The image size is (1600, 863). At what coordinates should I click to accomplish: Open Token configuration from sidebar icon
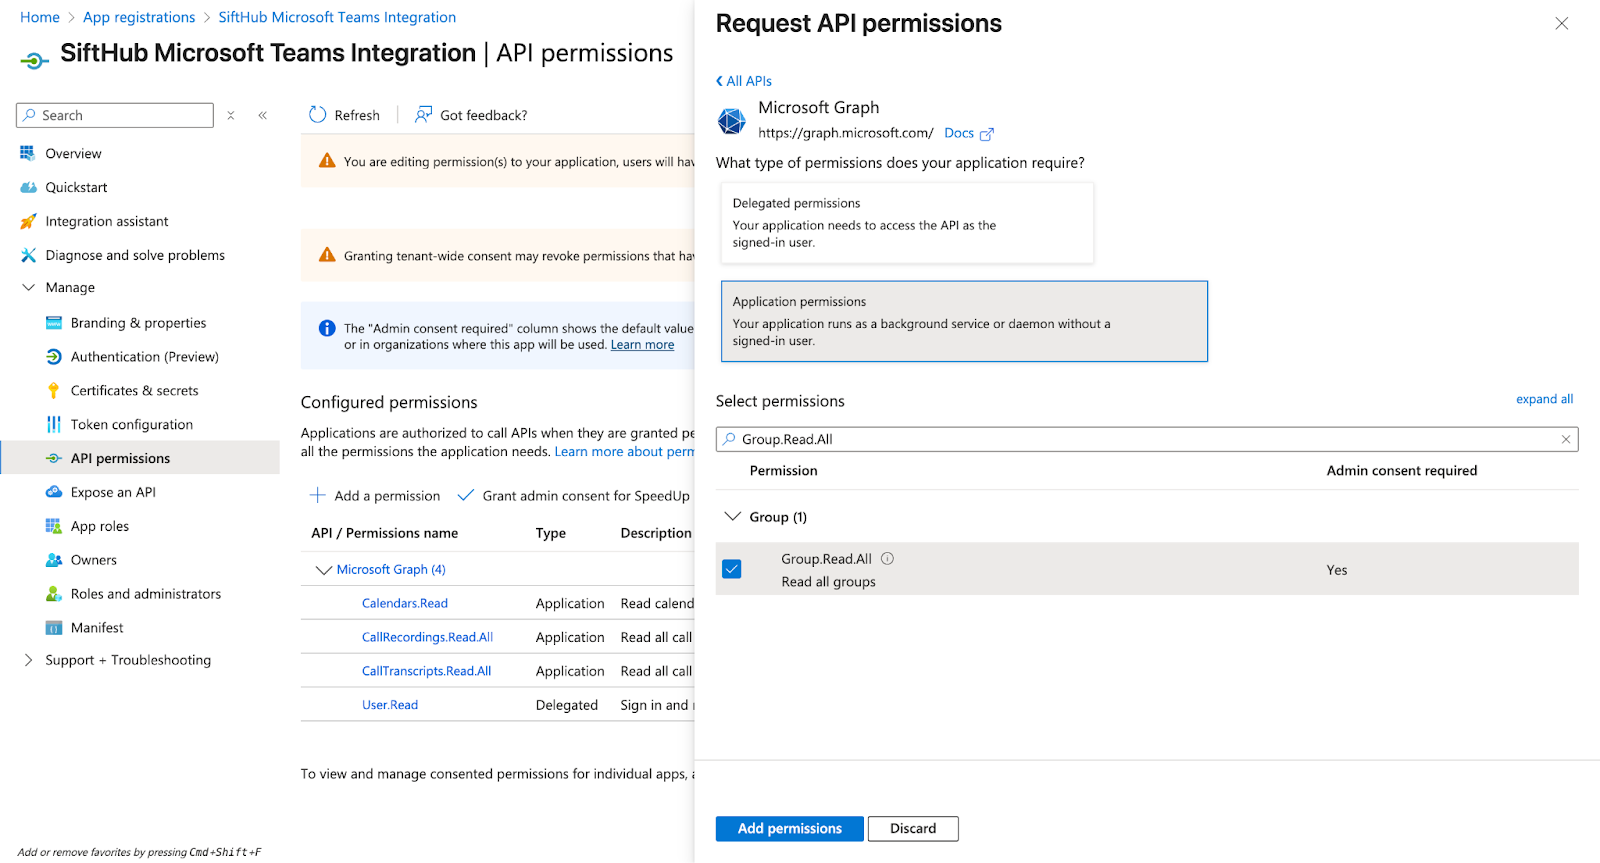tap(54, 425)
